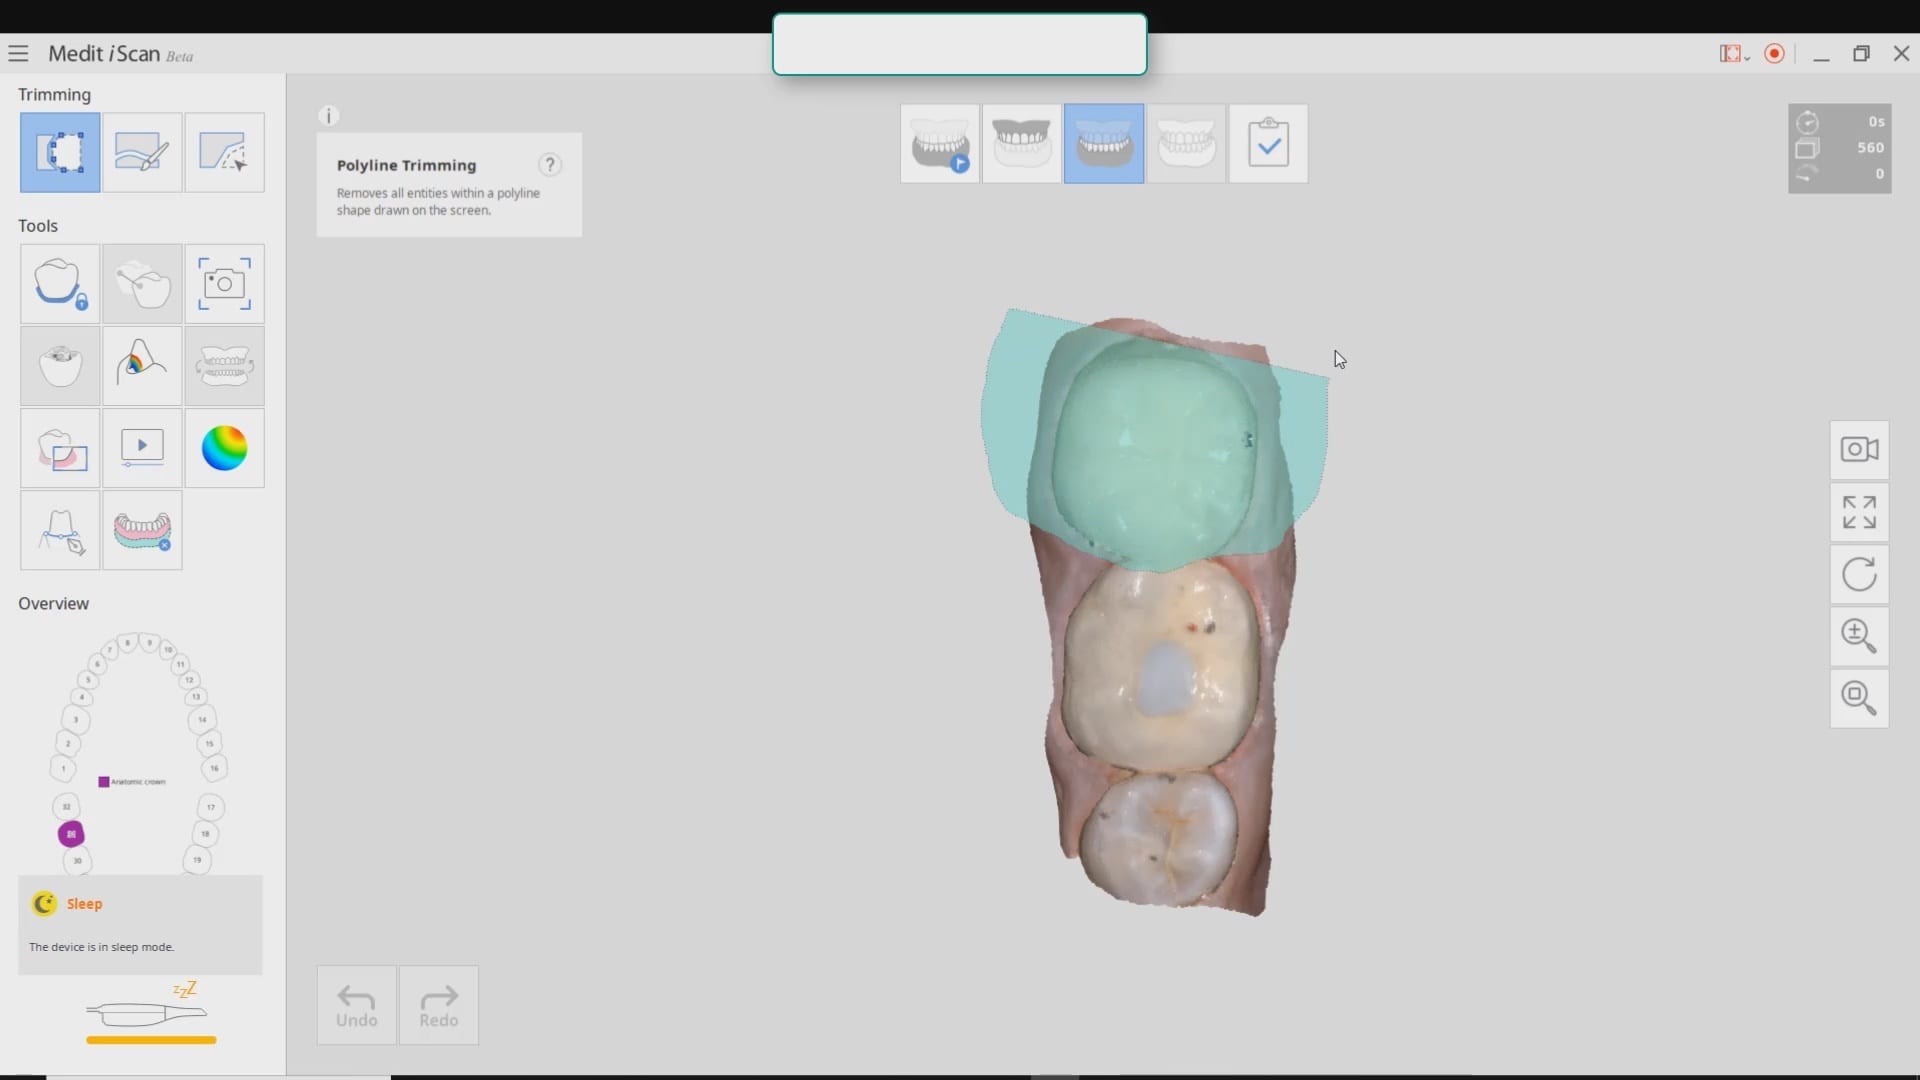Toggle the video camera recording icon
This screenshot has width=1920, height=1080.
point(1859,450)
